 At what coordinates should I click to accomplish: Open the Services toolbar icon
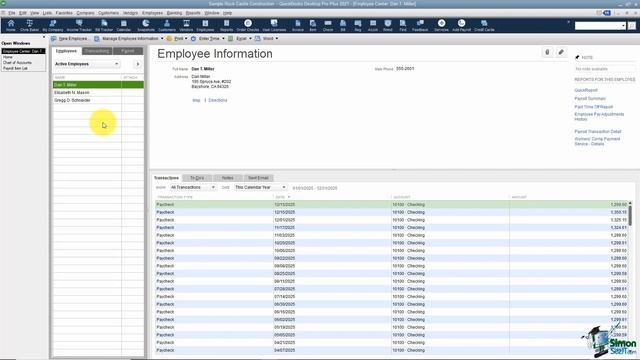[441, 25]
